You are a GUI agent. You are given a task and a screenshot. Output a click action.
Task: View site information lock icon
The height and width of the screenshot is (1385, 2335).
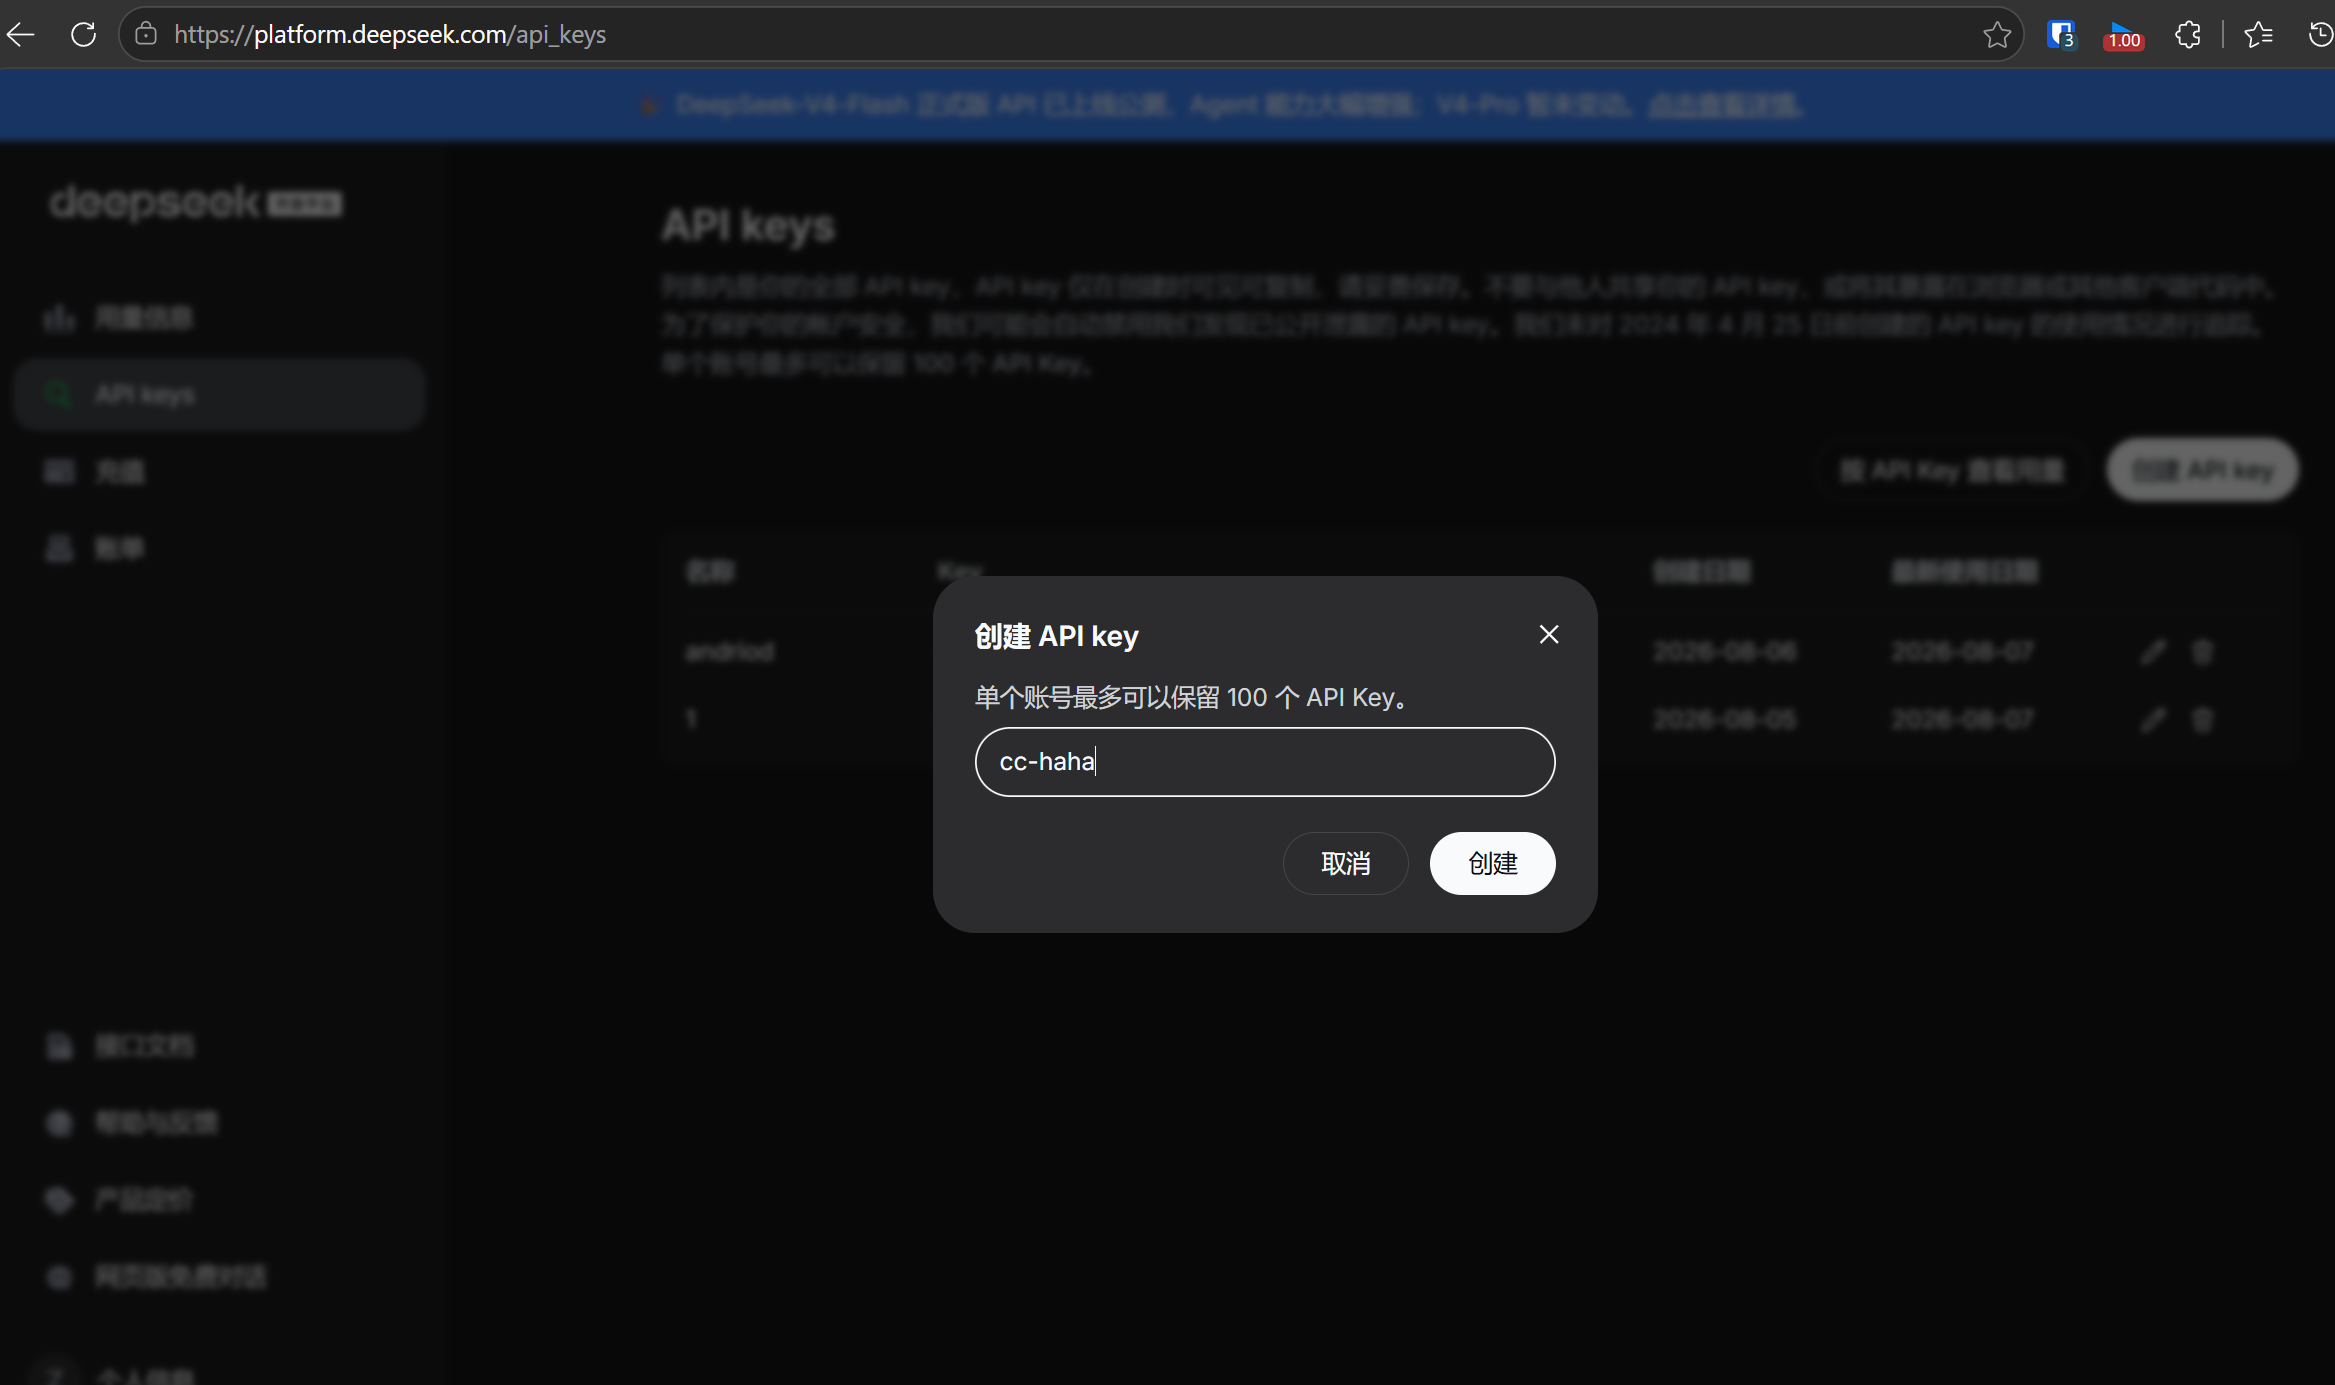[146, 35]
